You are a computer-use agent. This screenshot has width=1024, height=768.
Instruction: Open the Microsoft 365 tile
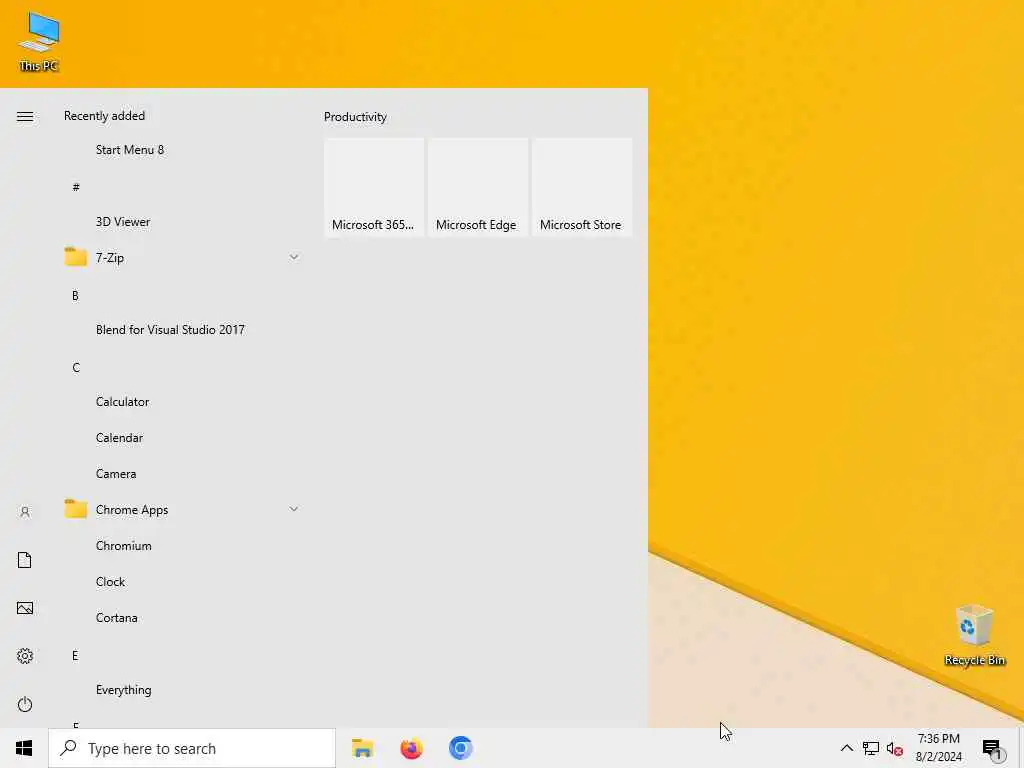coord(374,187)
